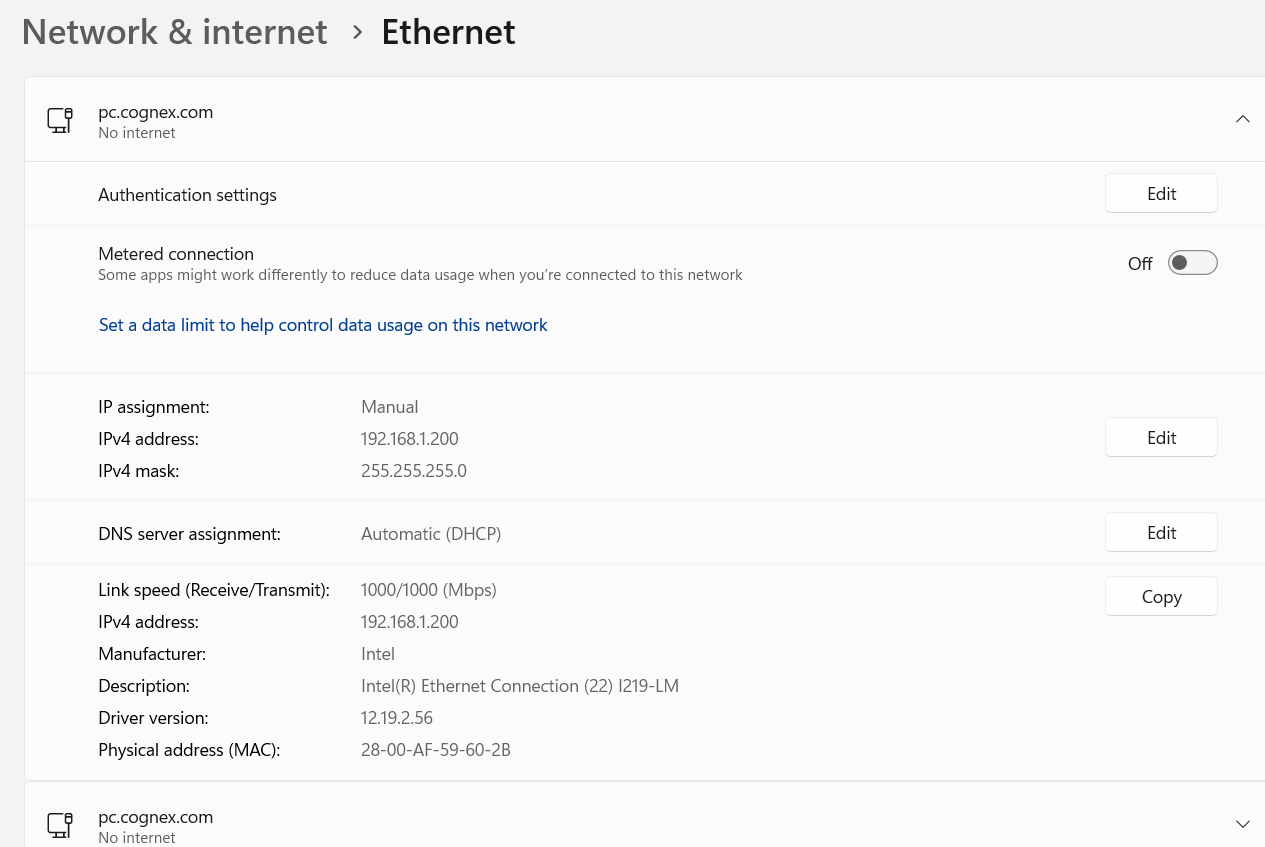
Task: Click the Authentication settings label
Action: pyautogui.click(x=187, y=195)
